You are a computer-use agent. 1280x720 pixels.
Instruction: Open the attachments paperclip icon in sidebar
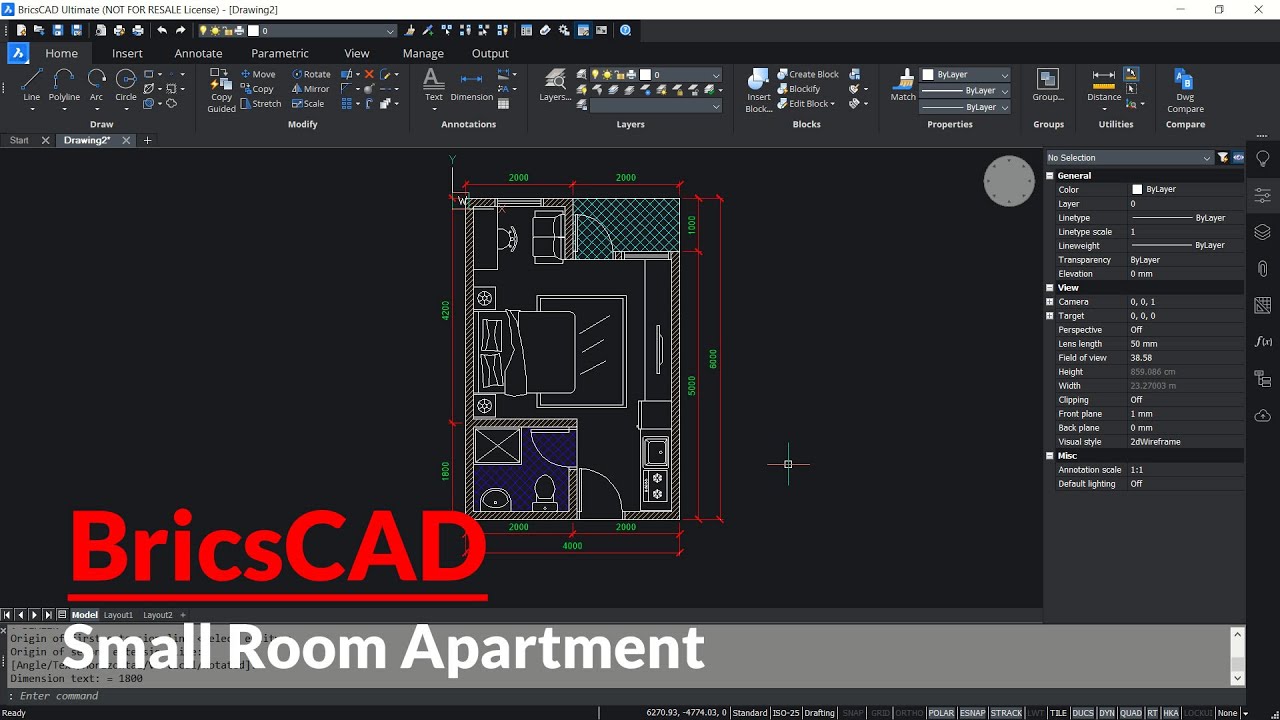pos(1263,268)
